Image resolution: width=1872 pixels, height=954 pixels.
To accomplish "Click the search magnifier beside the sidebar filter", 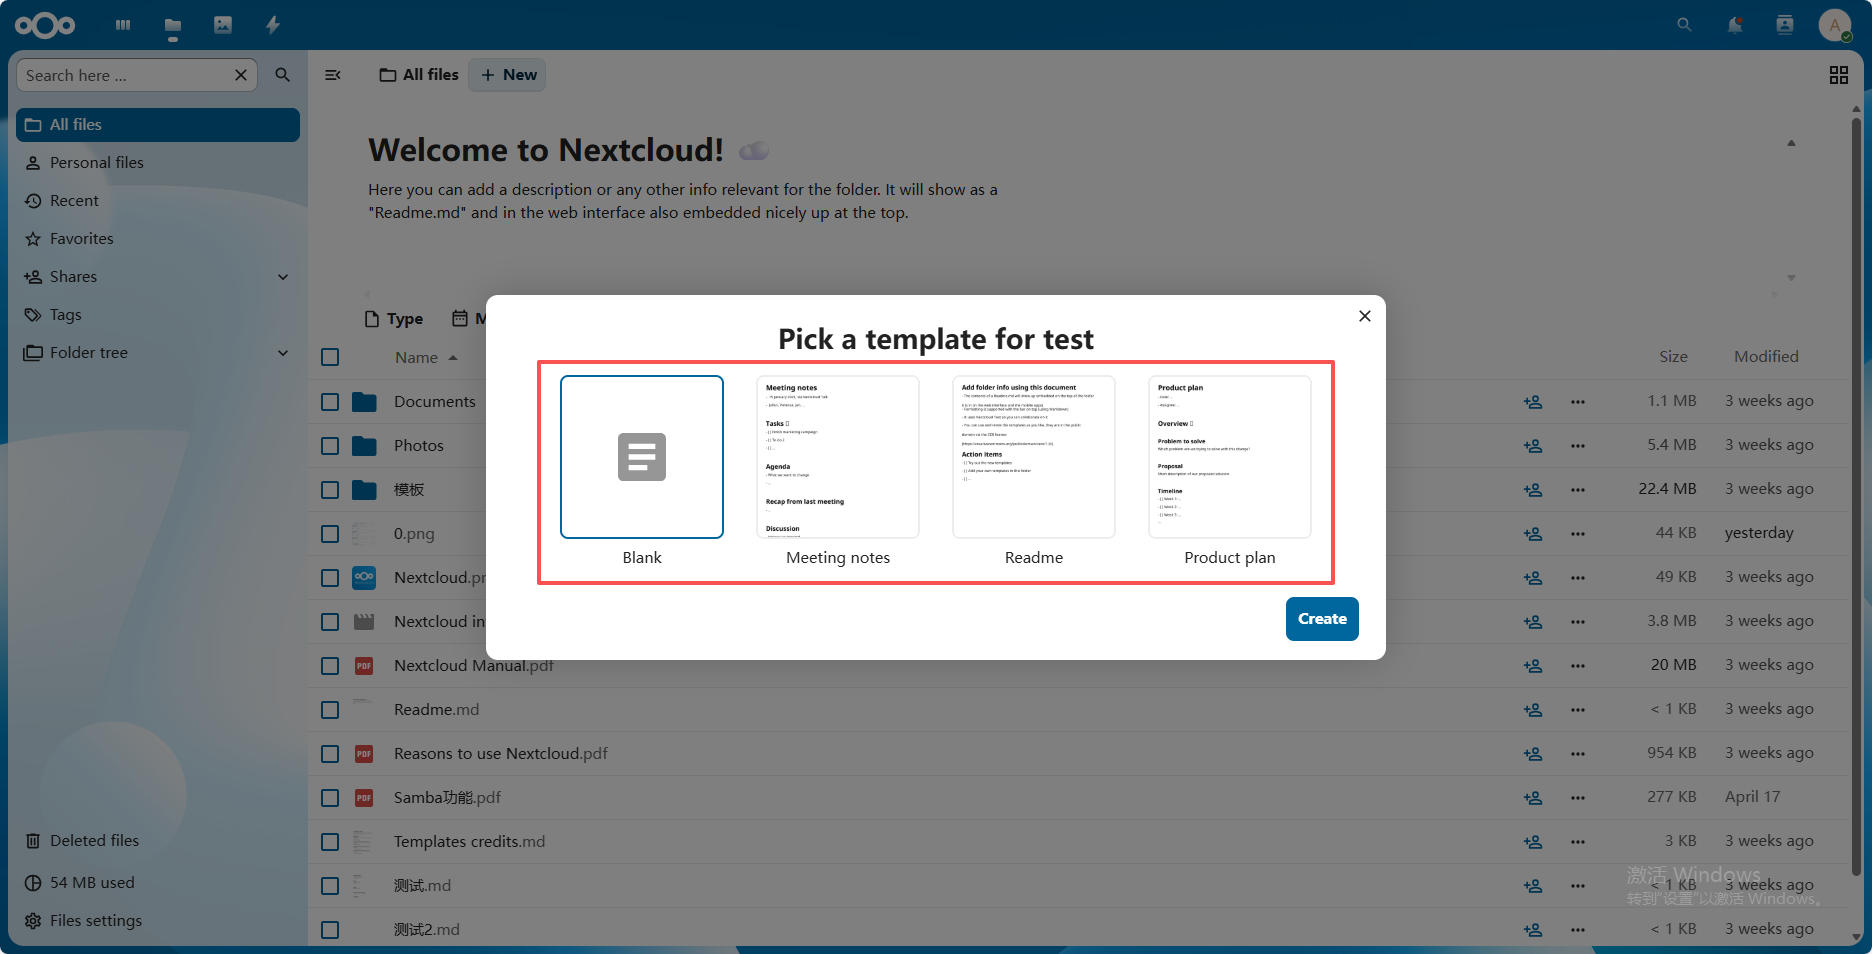I will 283,75.
